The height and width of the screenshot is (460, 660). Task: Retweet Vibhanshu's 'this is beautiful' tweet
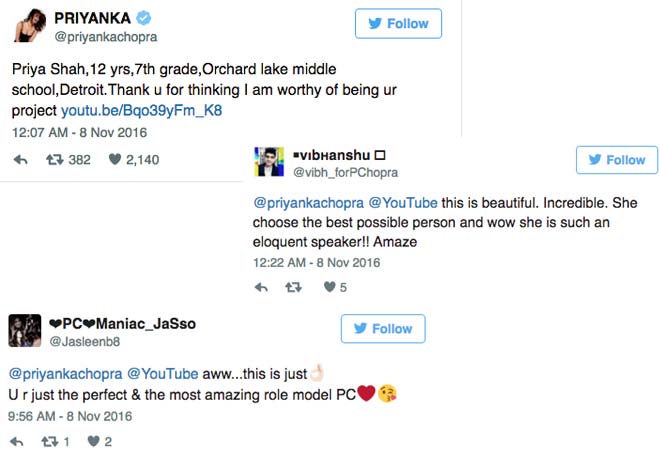294,287
